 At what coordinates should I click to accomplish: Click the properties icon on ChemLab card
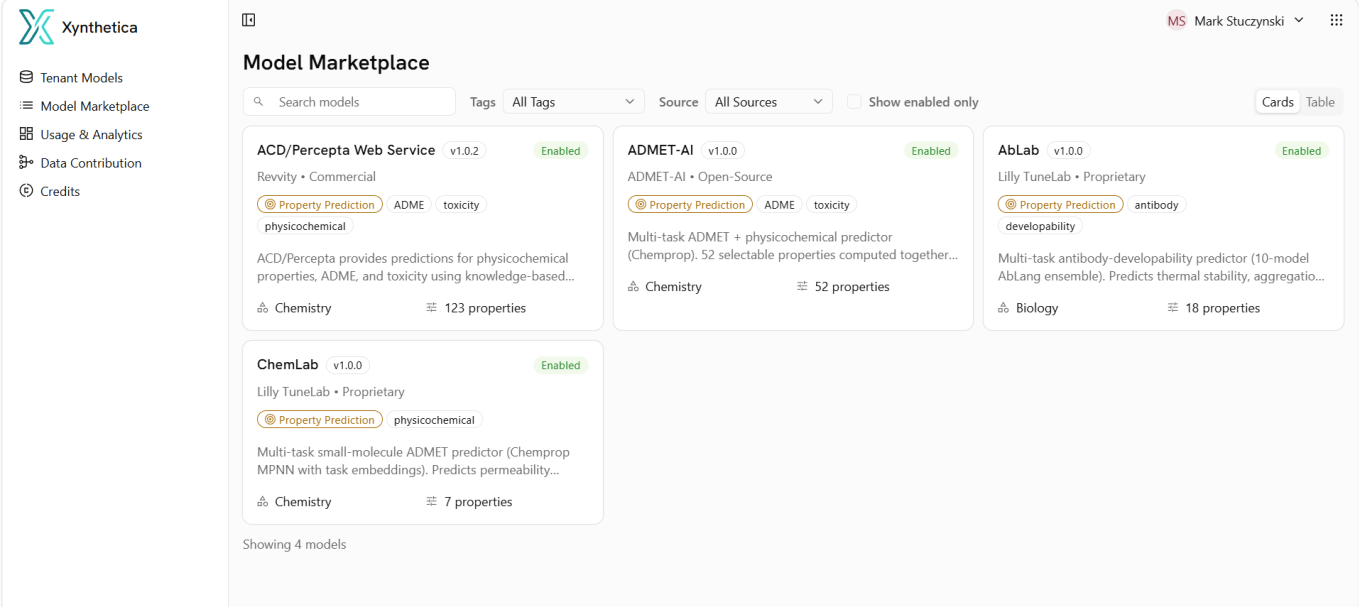pos(432,502)
